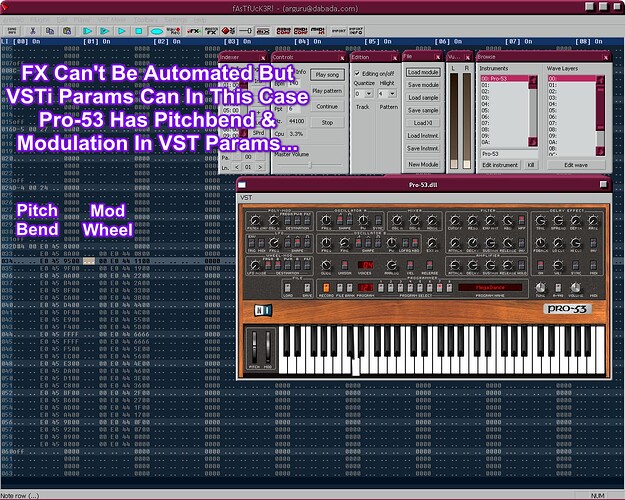The image size is (625, 500).
Task: Click the Load sample button
Action: [x=423, y=98]
